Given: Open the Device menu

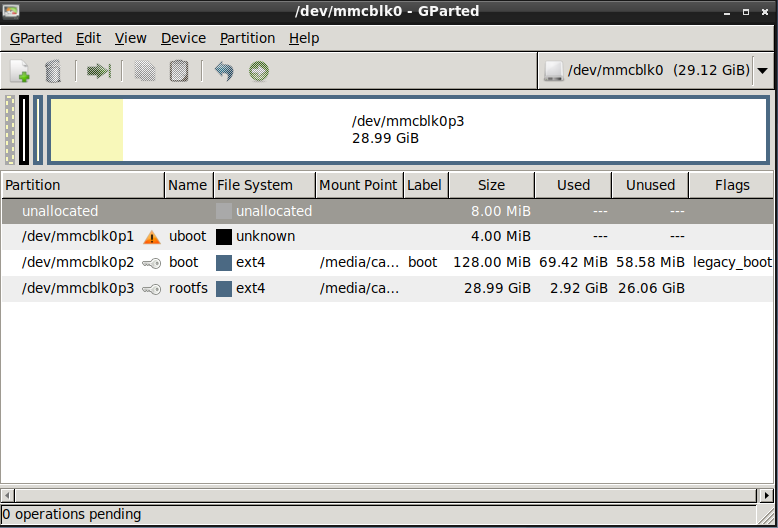Looking at the screenshot, I should point(183,38).
